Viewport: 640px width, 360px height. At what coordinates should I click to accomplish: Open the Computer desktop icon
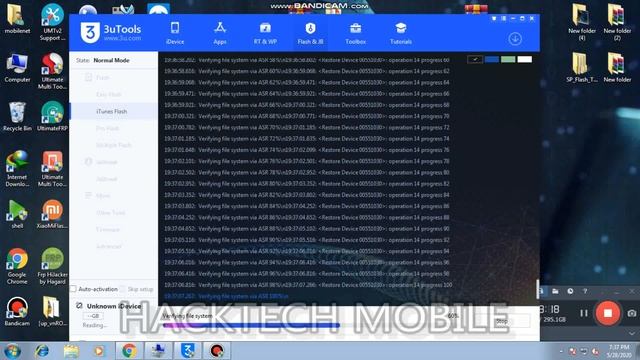(17, 68)
